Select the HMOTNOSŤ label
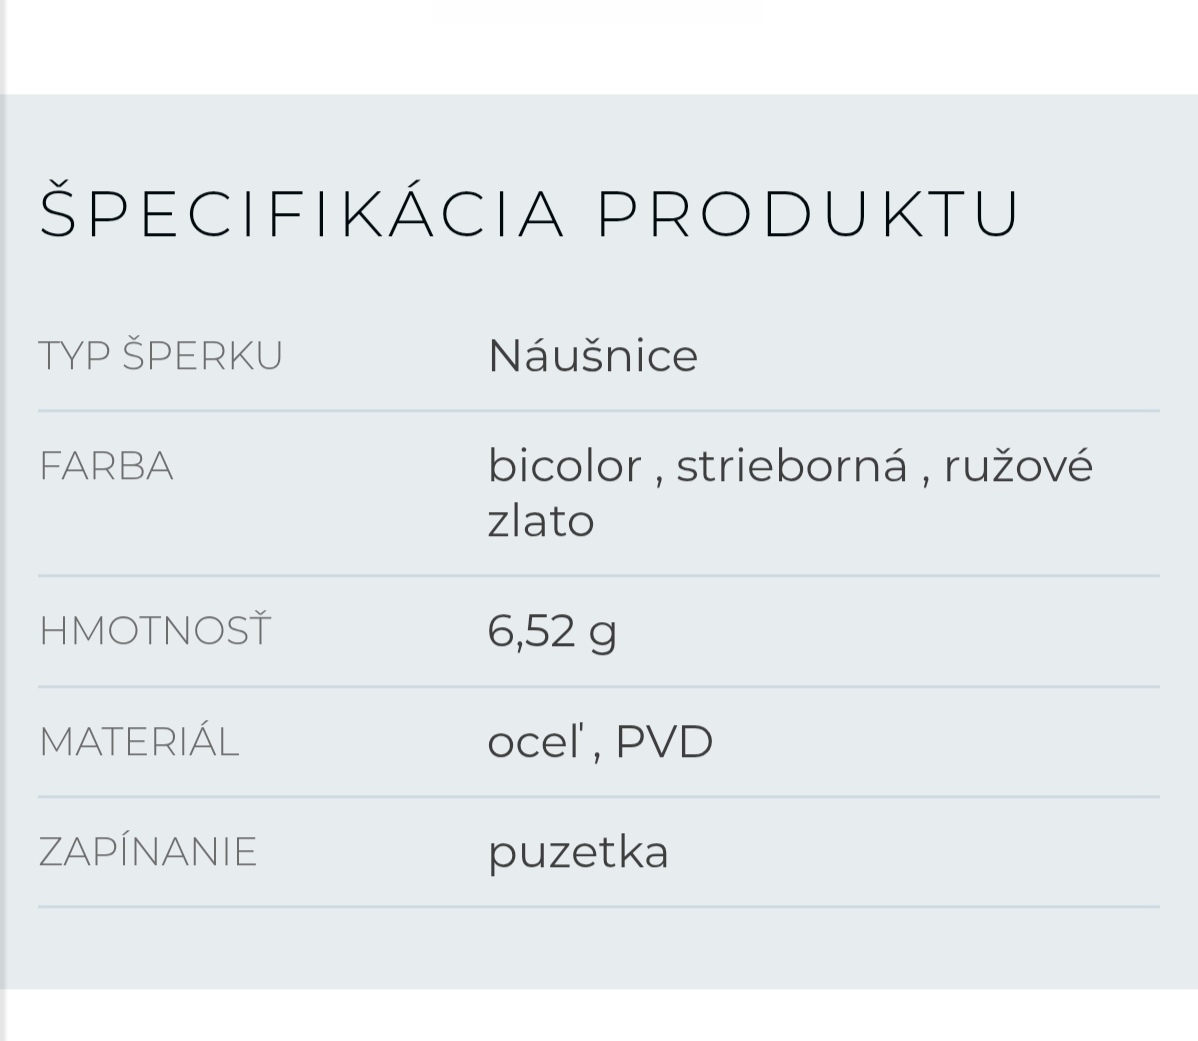The width and height of the screenshot is (1198, 1041). [x=155, y=631]
